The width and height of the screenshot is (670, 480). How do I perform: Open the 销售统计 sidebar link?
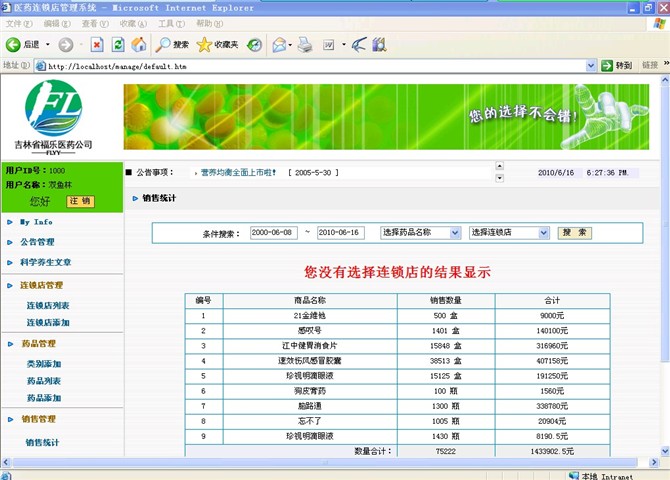42,442
